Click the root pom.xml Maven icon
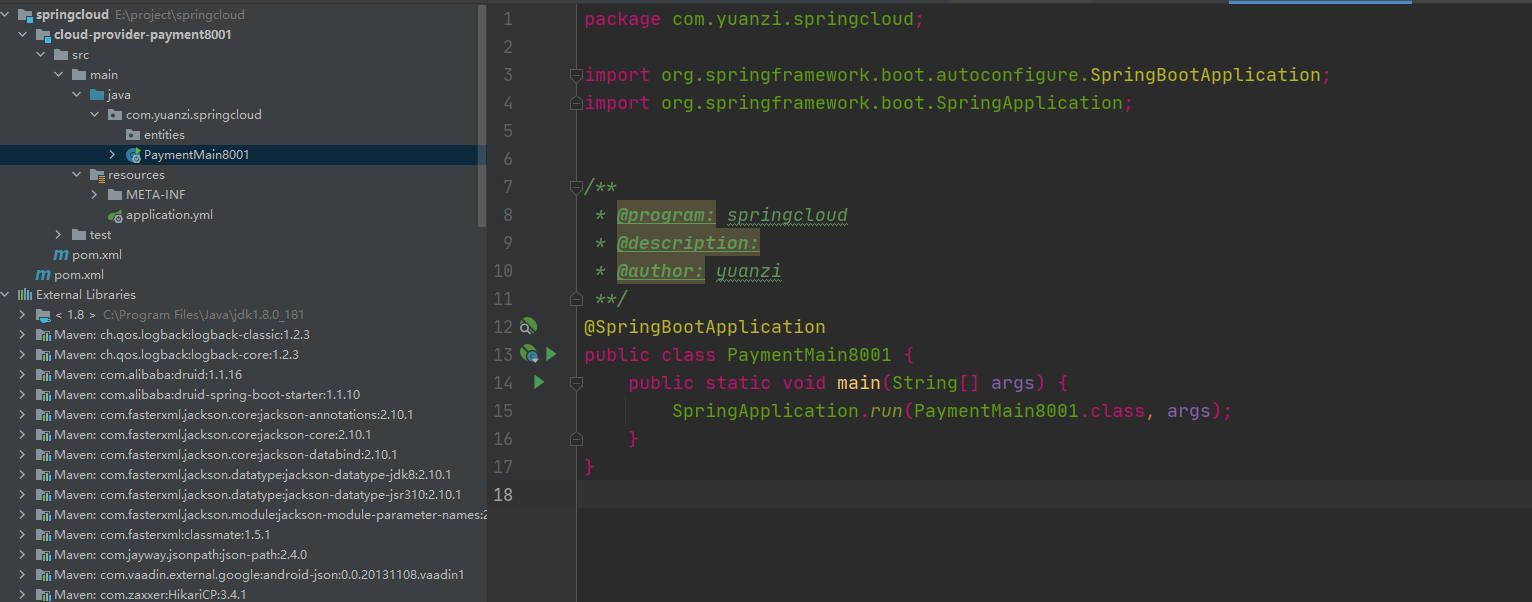The width and height of the screenshot is (1532, 602). pos(43,275)
